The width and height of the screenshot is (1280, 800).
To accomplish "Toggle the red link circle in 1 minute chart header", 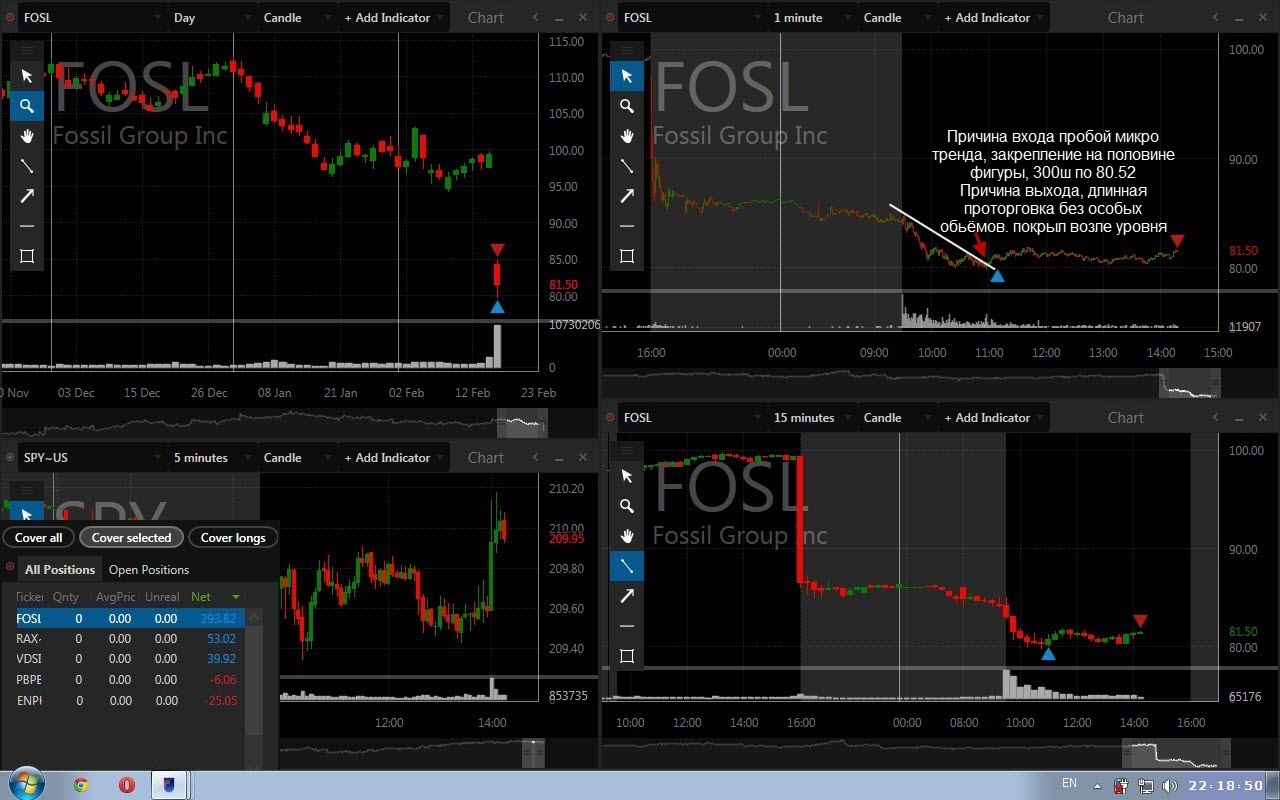I will pos(610,17).
